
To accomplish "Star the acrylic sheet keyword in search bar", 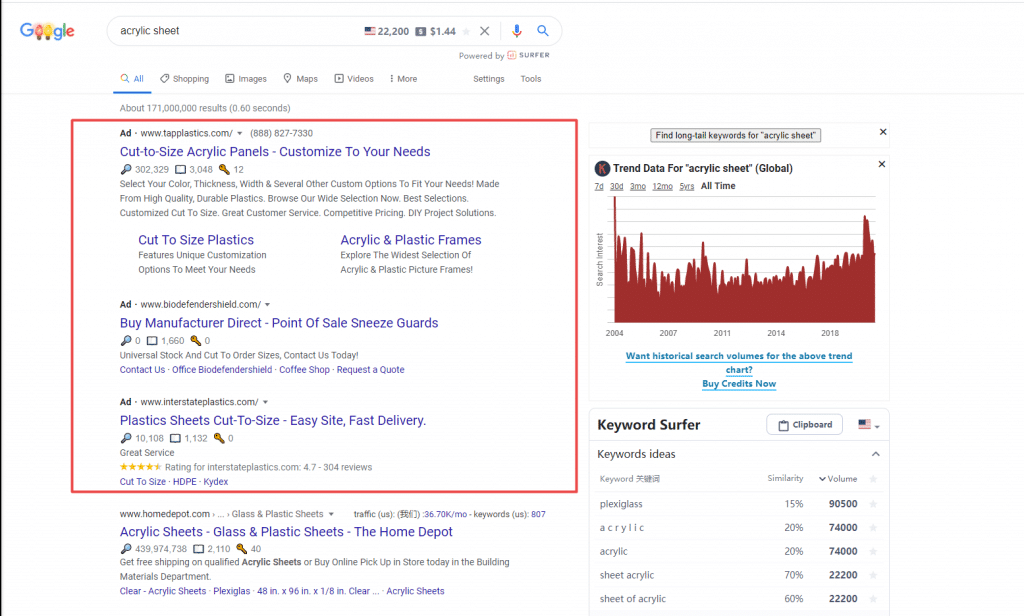I will tap(466, 31).
